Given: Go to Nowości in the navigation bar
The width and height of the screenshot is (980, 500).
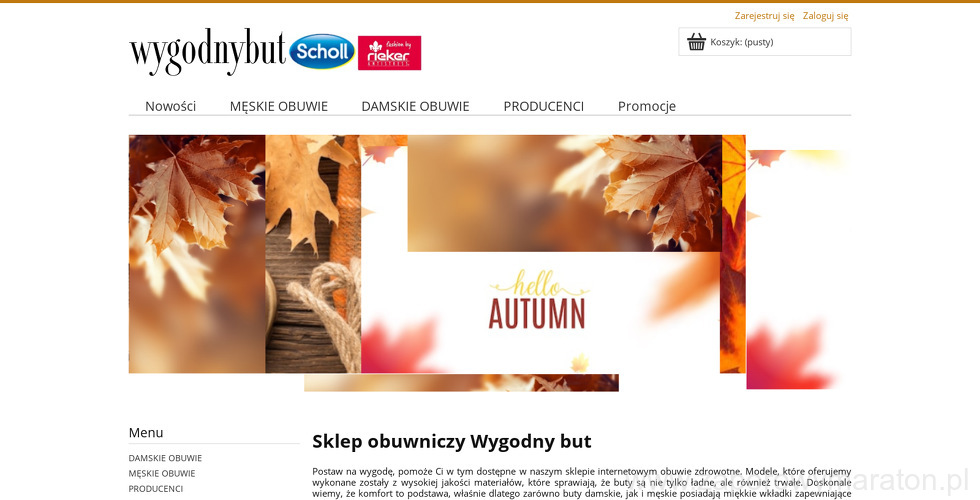Looking at the screenshot, I should tap(171, 106).
